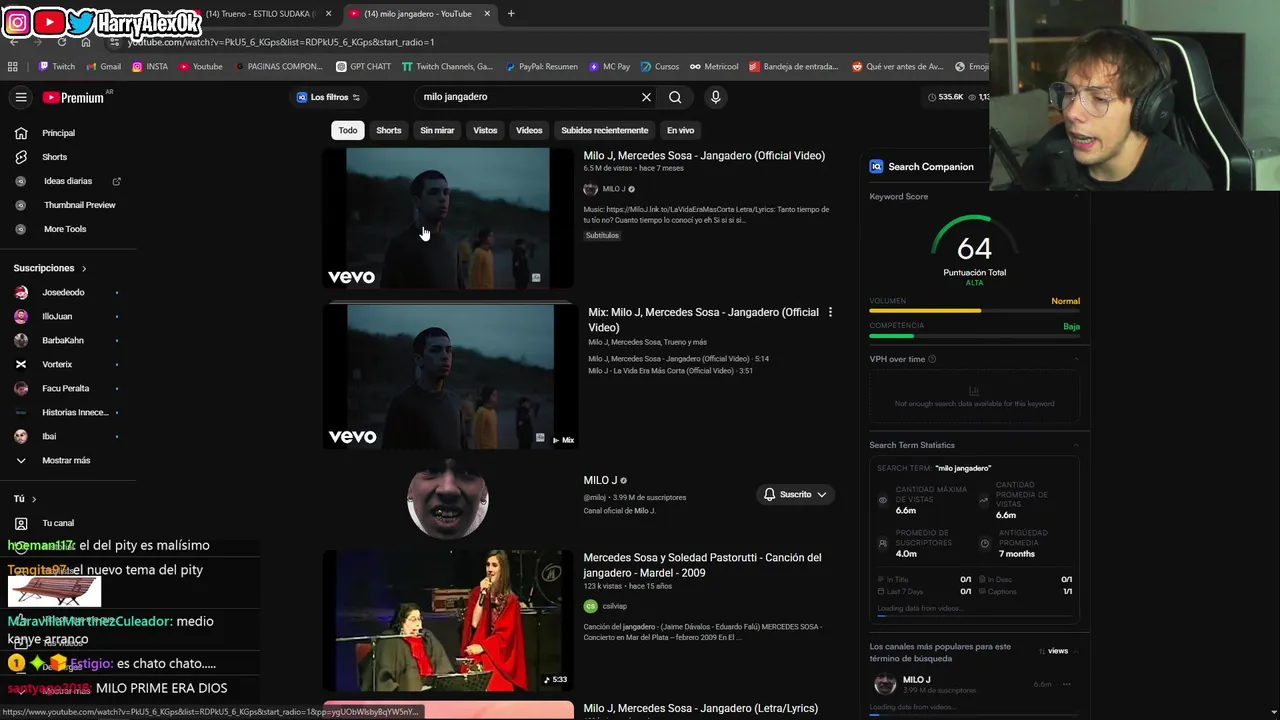The height and width of the screenshot is (720, 1280).
Task: Open the Twitch bookmark
Action: tap(56, 67)
